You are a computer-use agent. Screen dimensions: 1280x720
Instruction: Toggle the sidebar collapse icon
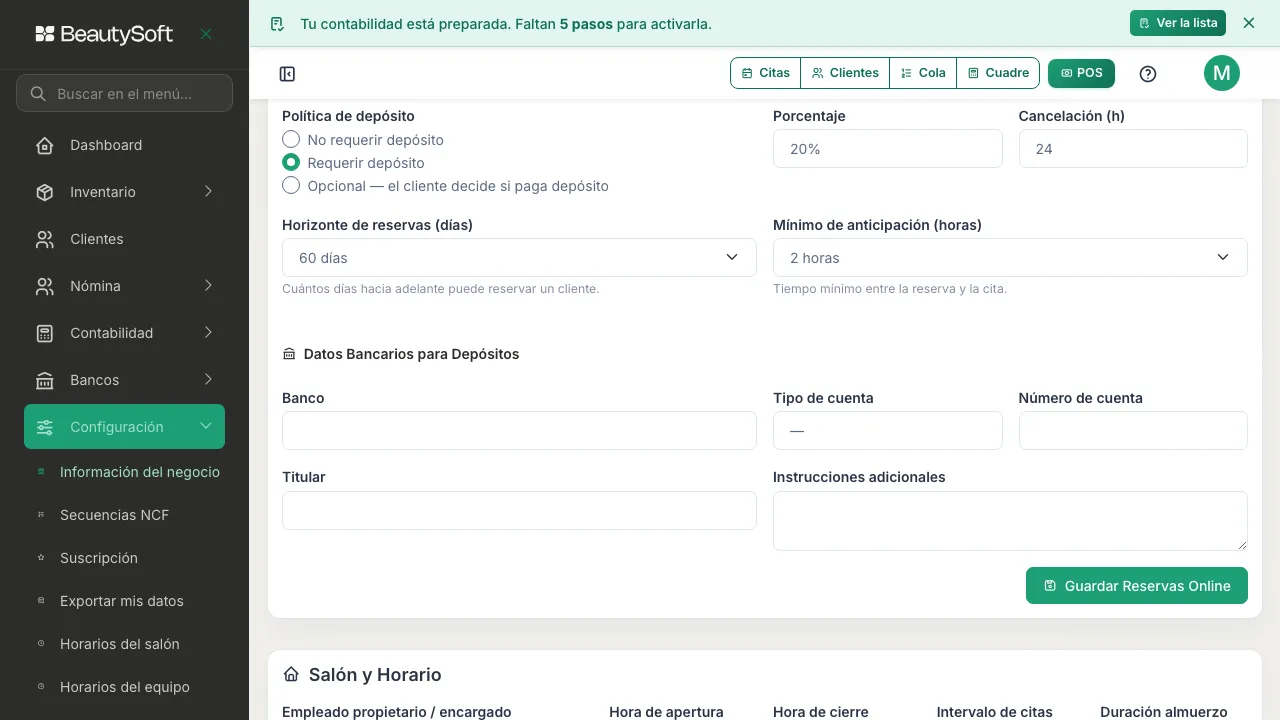click(287, 74)
